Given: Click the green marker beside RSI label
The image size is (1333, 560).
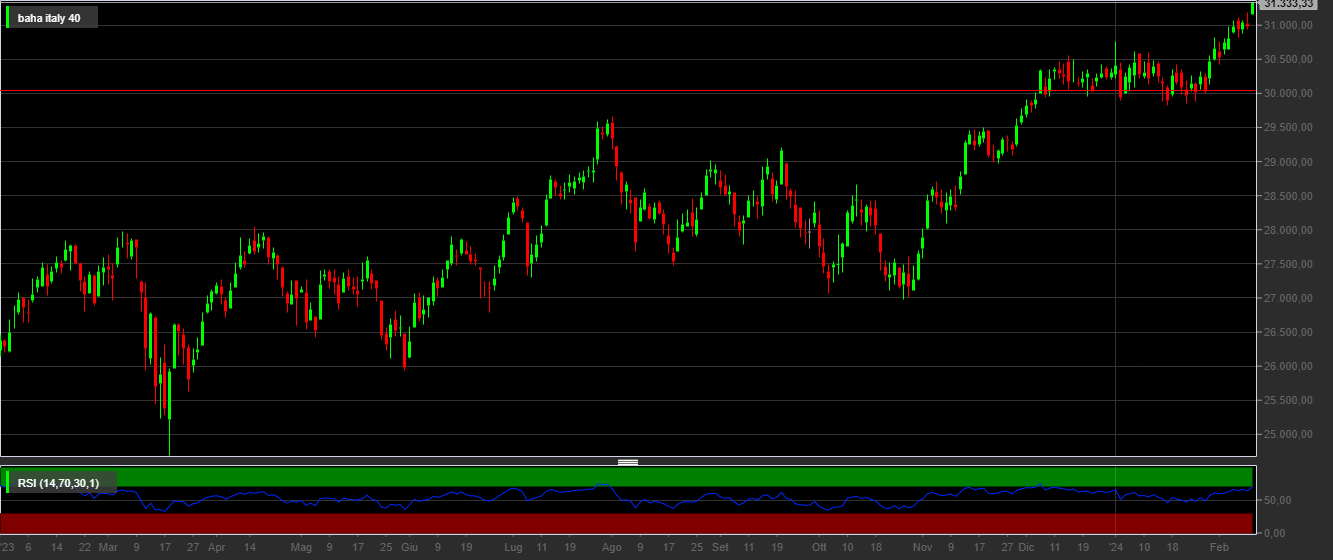Looking at the screenshot, I should pyautogui.click(x=8, y=484).
